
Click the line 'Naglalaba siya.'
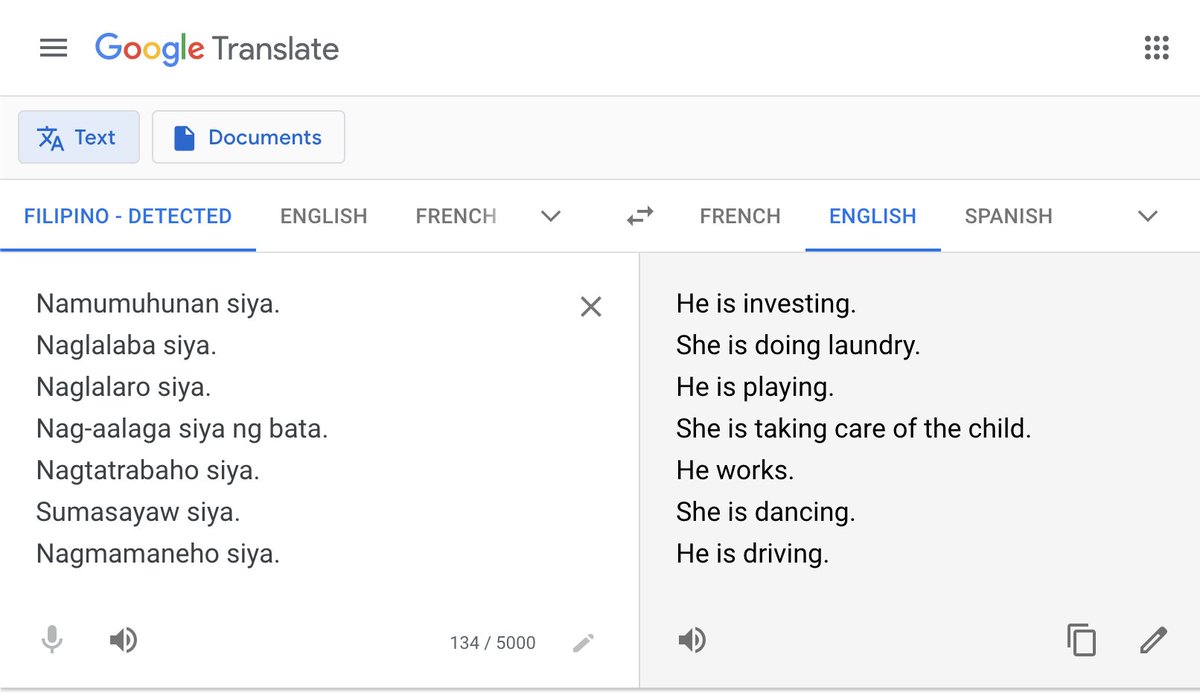(126, 345)
